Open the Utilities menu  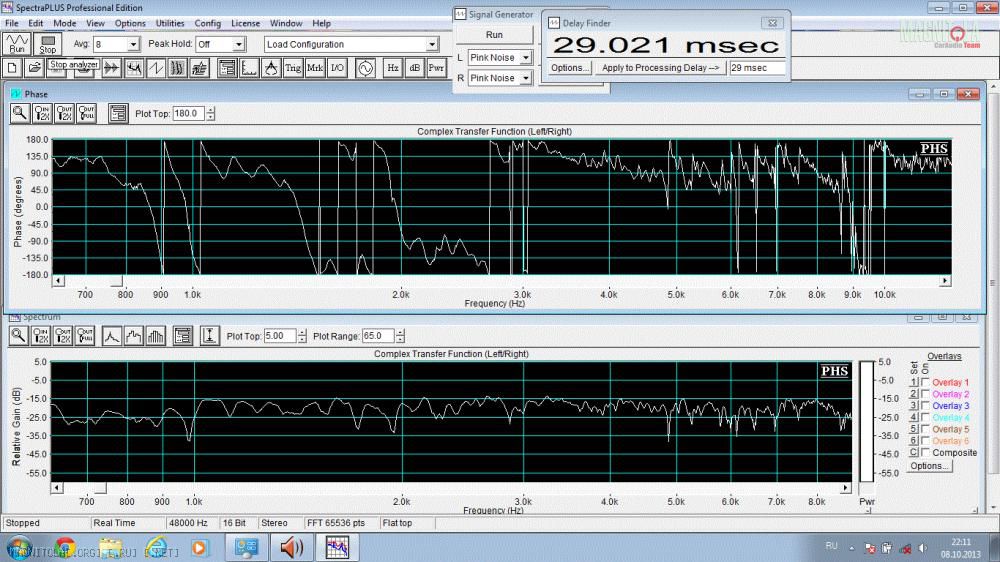click(170, 23)
